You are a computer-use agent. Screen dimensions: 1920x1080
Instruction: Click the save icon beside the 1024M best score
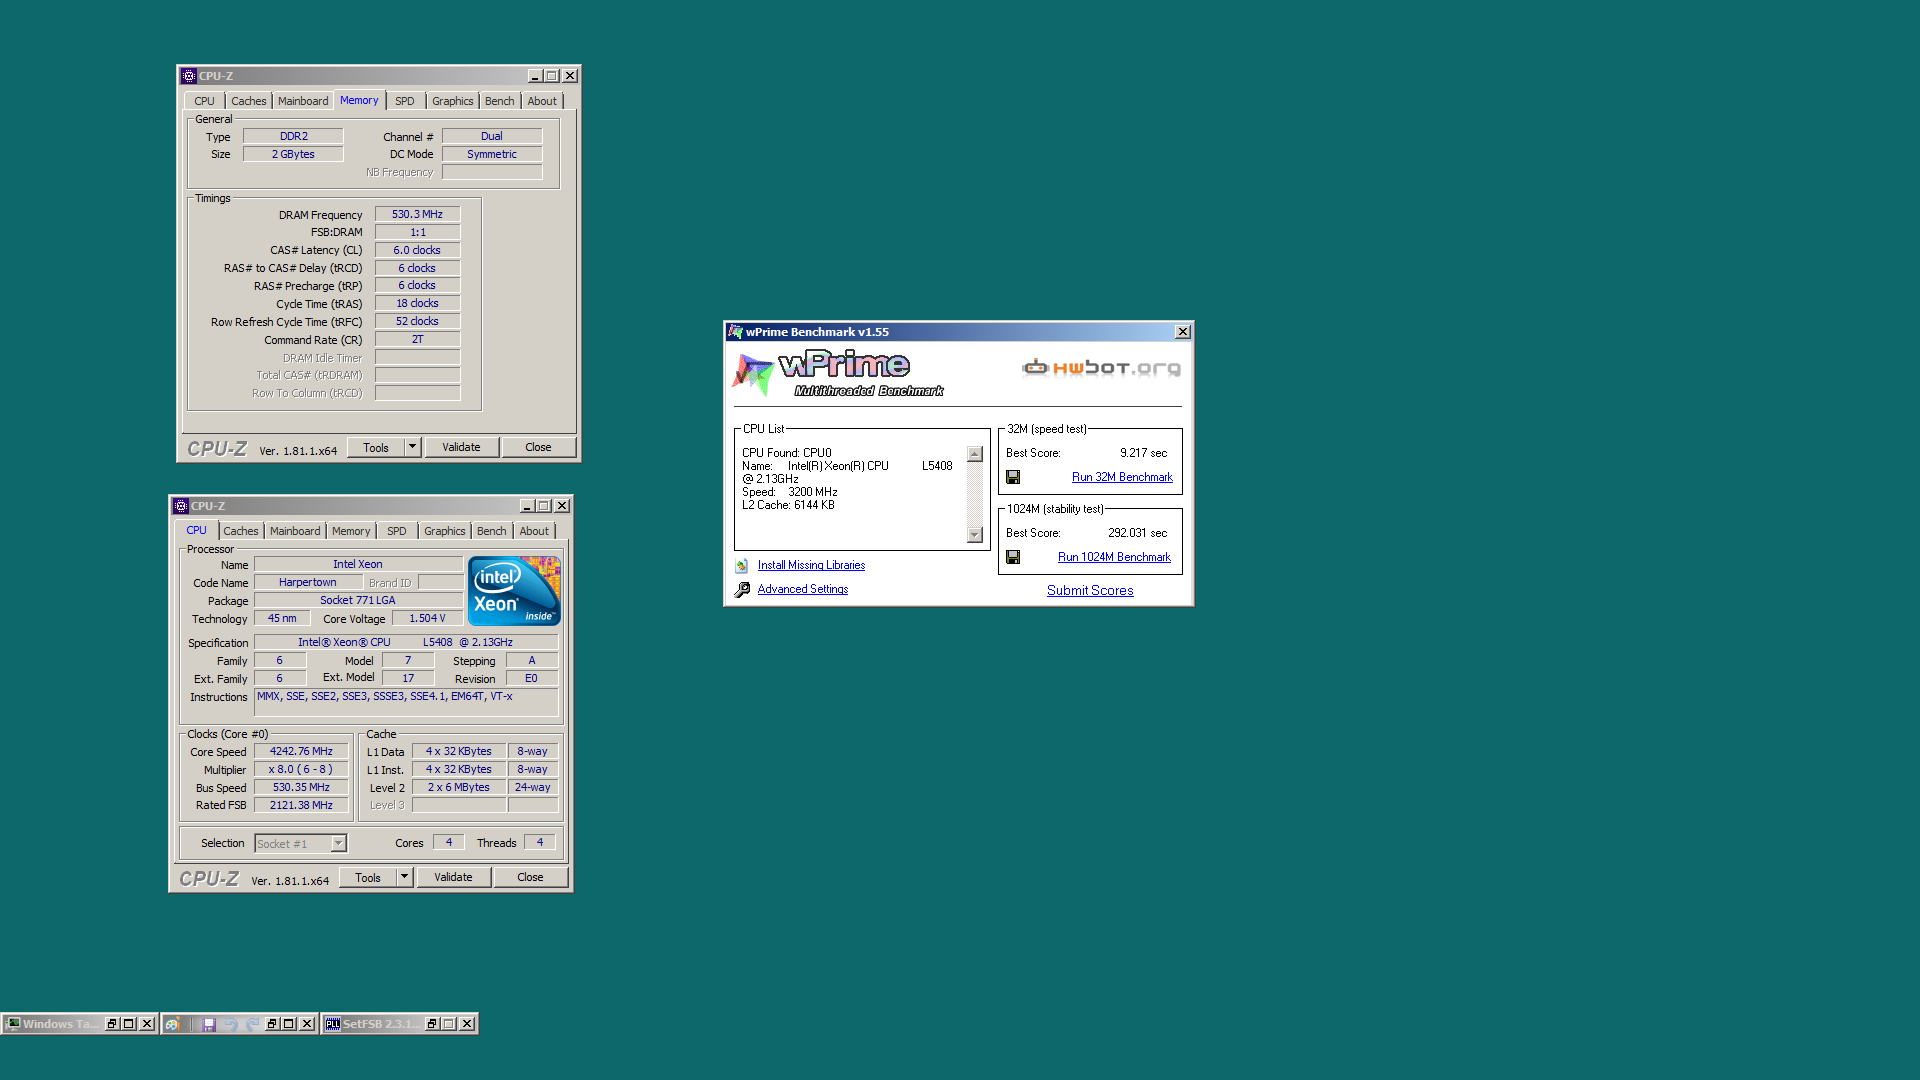coord(1013,557)
